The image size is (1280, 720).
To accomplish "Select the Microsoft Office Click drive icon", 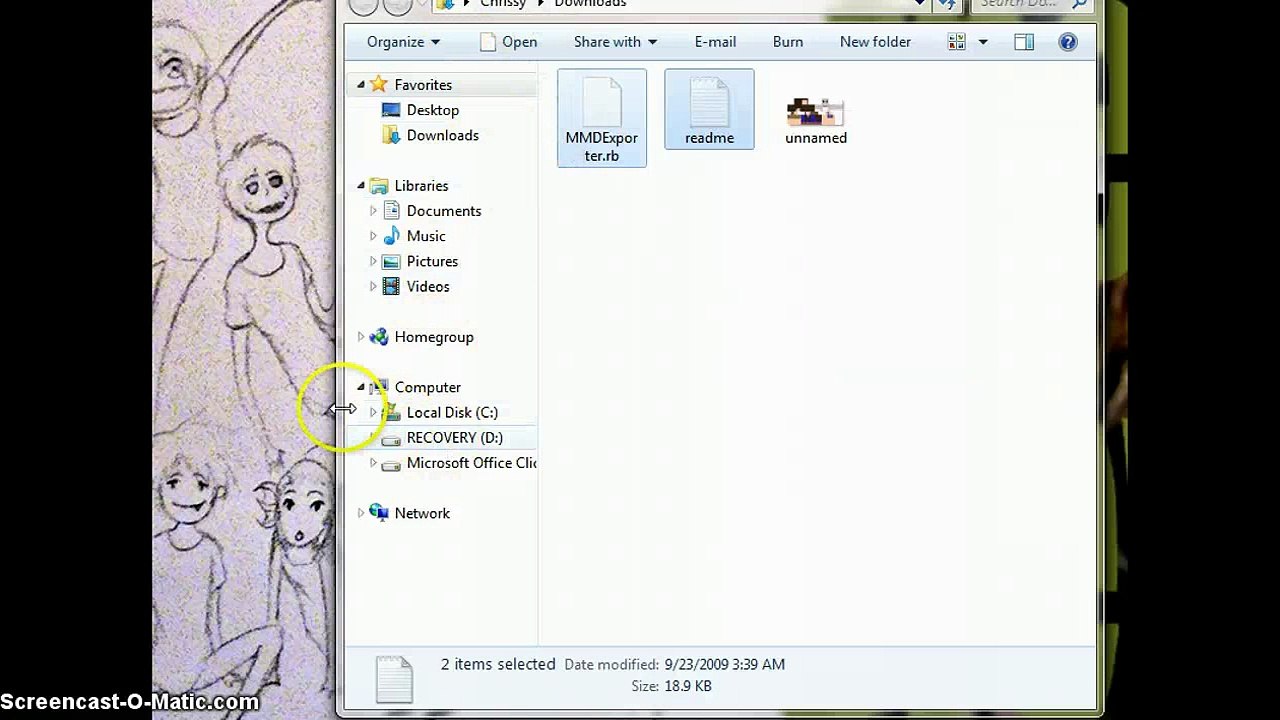I will 391,464.
